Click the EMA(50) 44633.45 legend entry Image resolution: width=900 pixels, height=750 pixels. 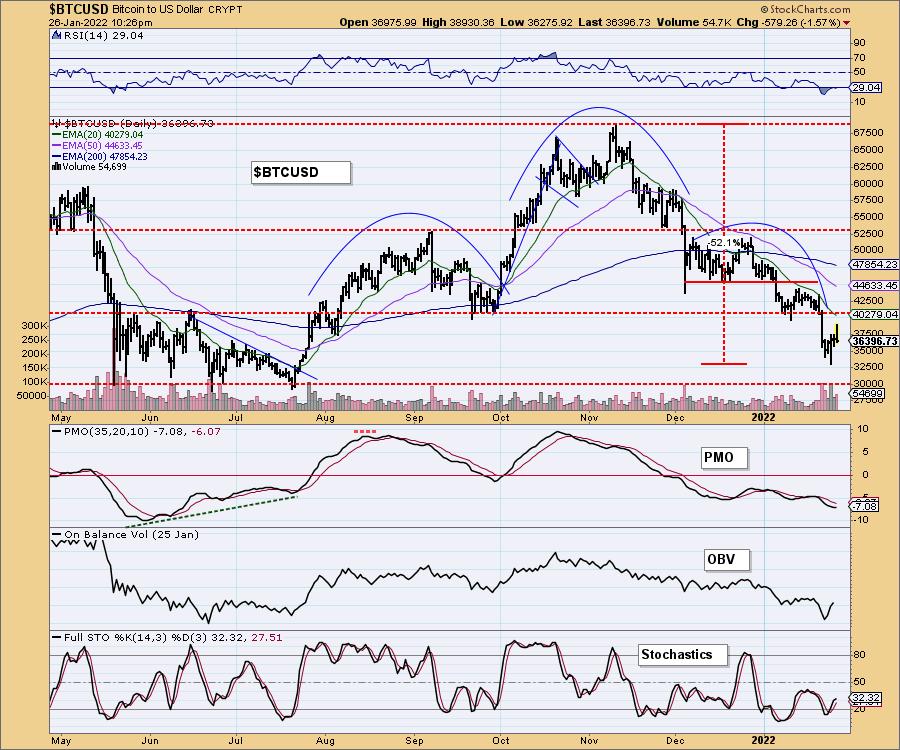[x=97, y=146]
